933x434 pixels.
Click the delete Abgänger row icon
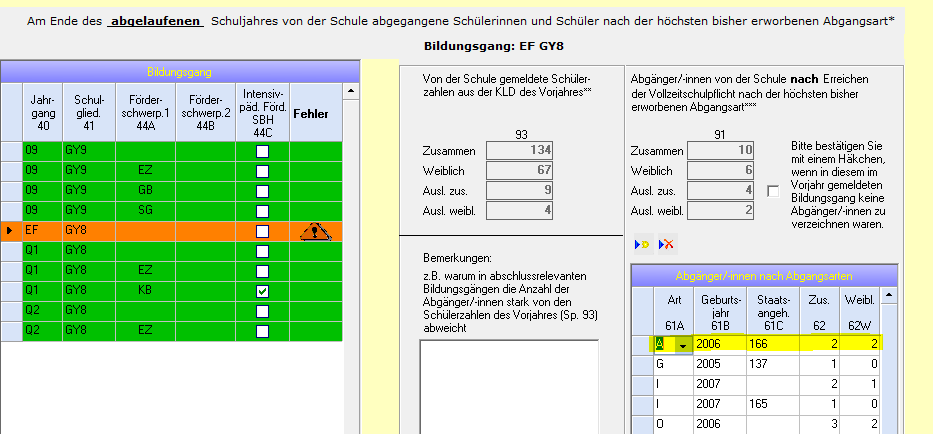pos(667,244)
